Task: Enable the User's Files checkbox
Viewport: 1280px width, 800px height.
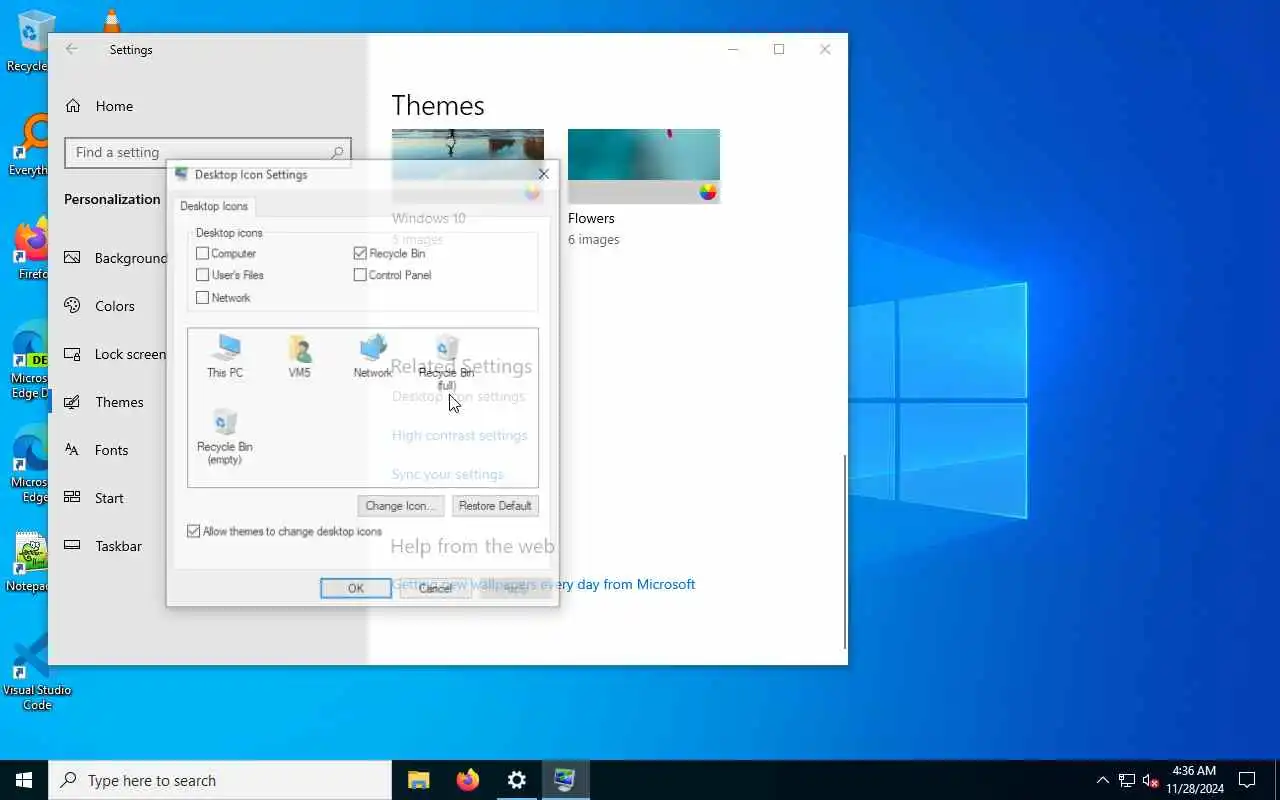Action: point(203,275)
